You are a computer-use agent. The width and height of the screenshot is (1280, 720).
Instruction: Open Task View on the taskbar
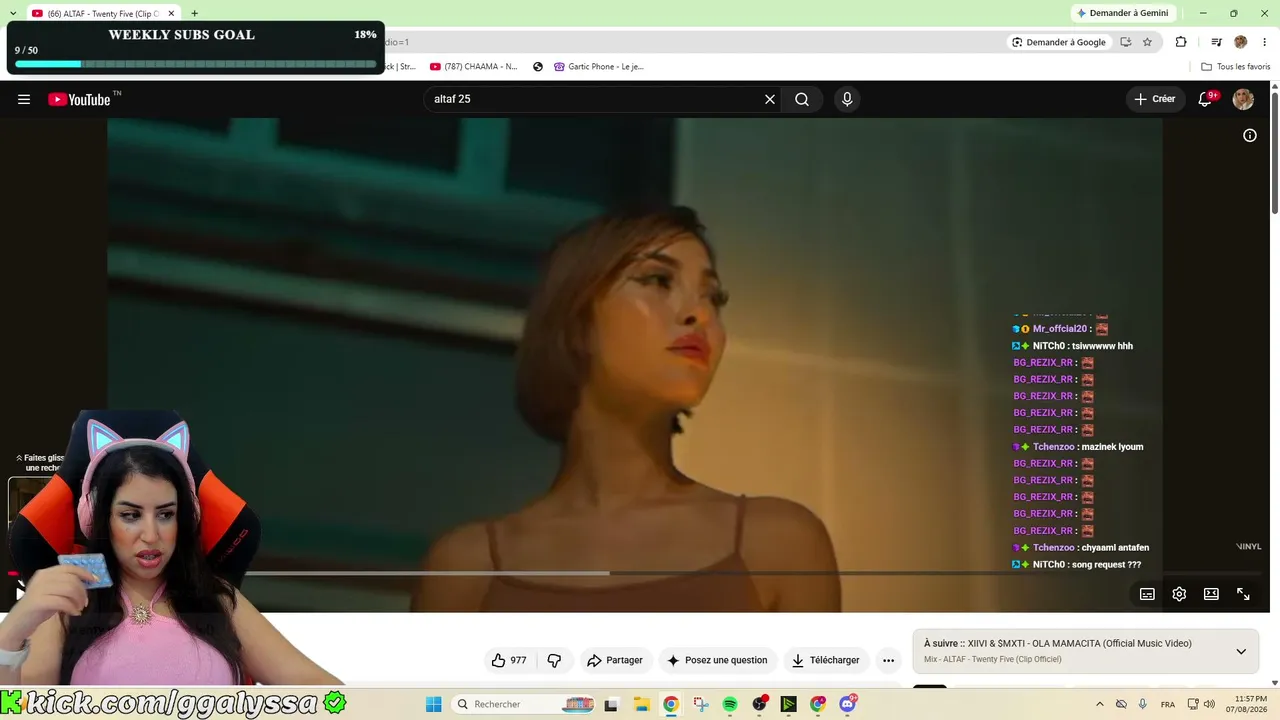point(611,704)
